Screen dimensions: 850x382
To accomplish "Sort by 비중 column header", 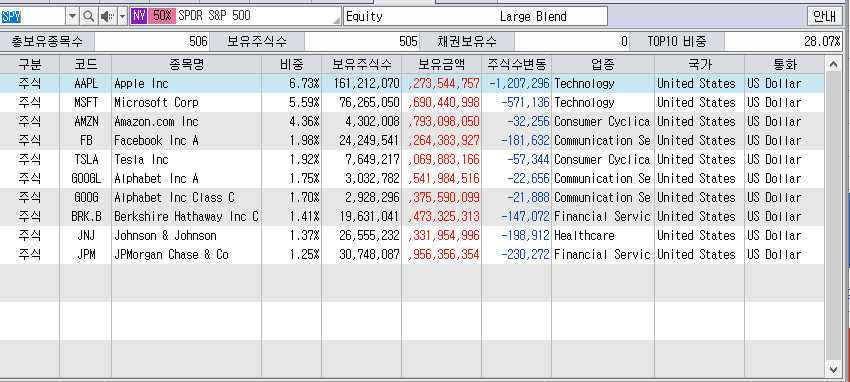I will 292,64.
